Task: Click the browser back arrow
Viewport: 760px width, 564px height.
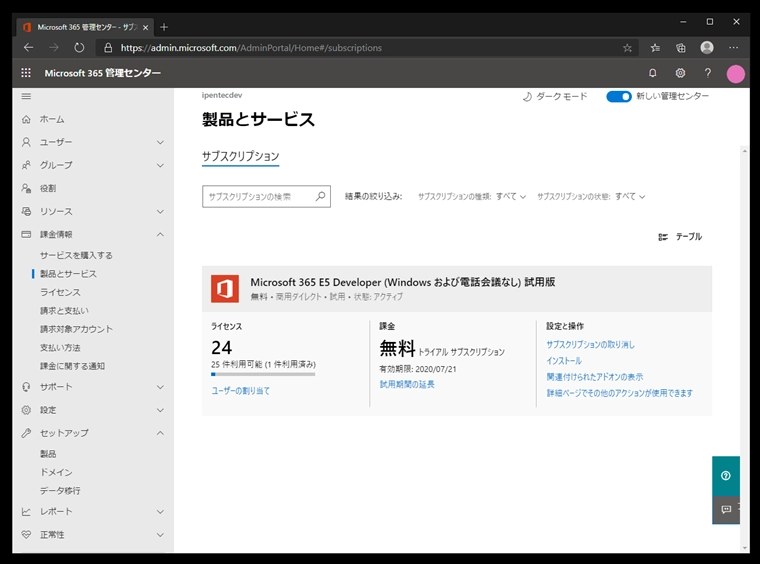Action: click(29, 47)
